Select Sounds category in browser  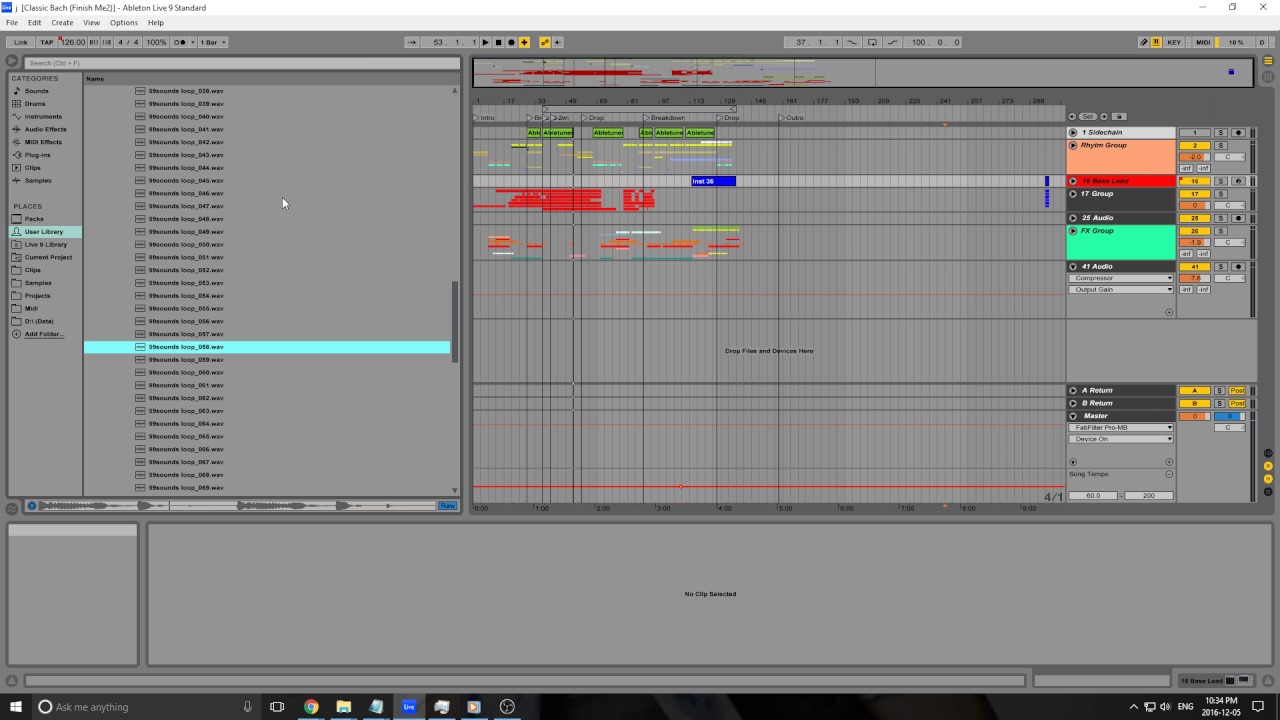click(x=36, y=91)
